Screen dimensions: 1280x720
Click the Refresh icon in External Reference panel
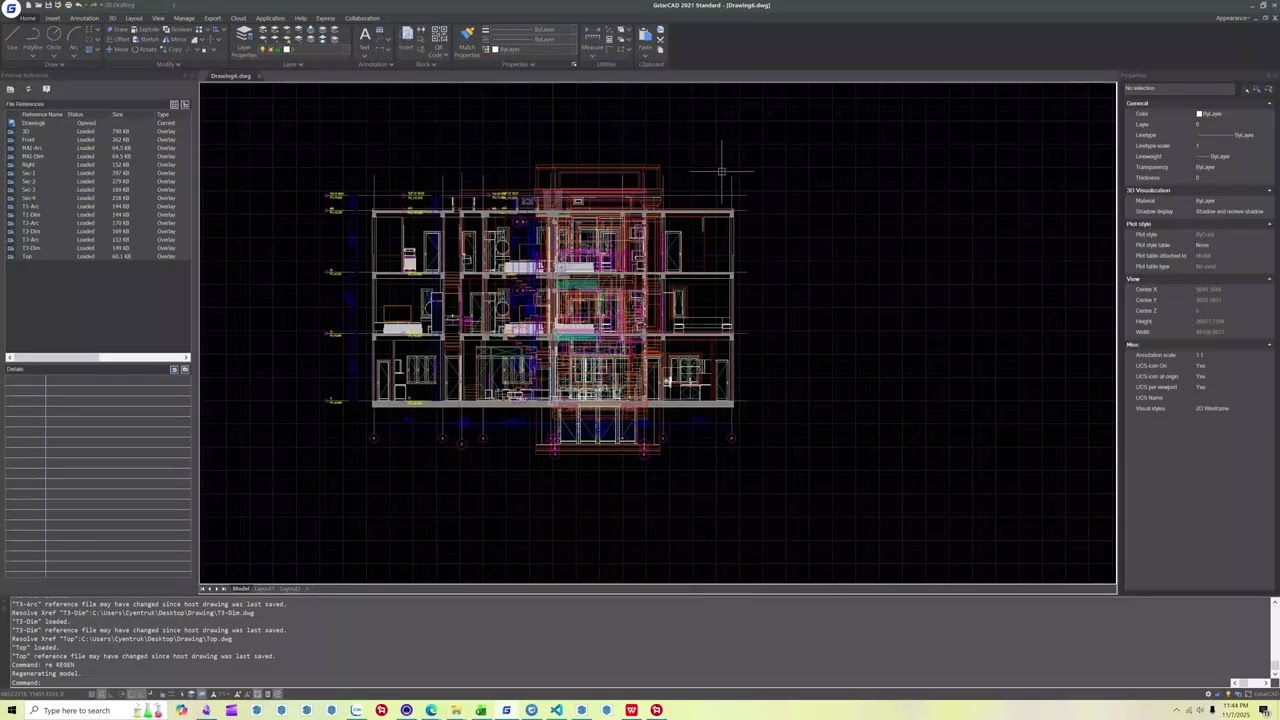point(28,89)
